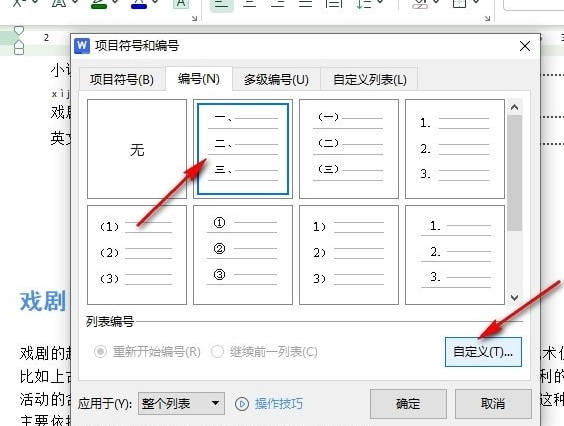Viewport: 564px width, 426px height.
Task: Open the 自定义列表(L) tab
Action: pos(369,79)
